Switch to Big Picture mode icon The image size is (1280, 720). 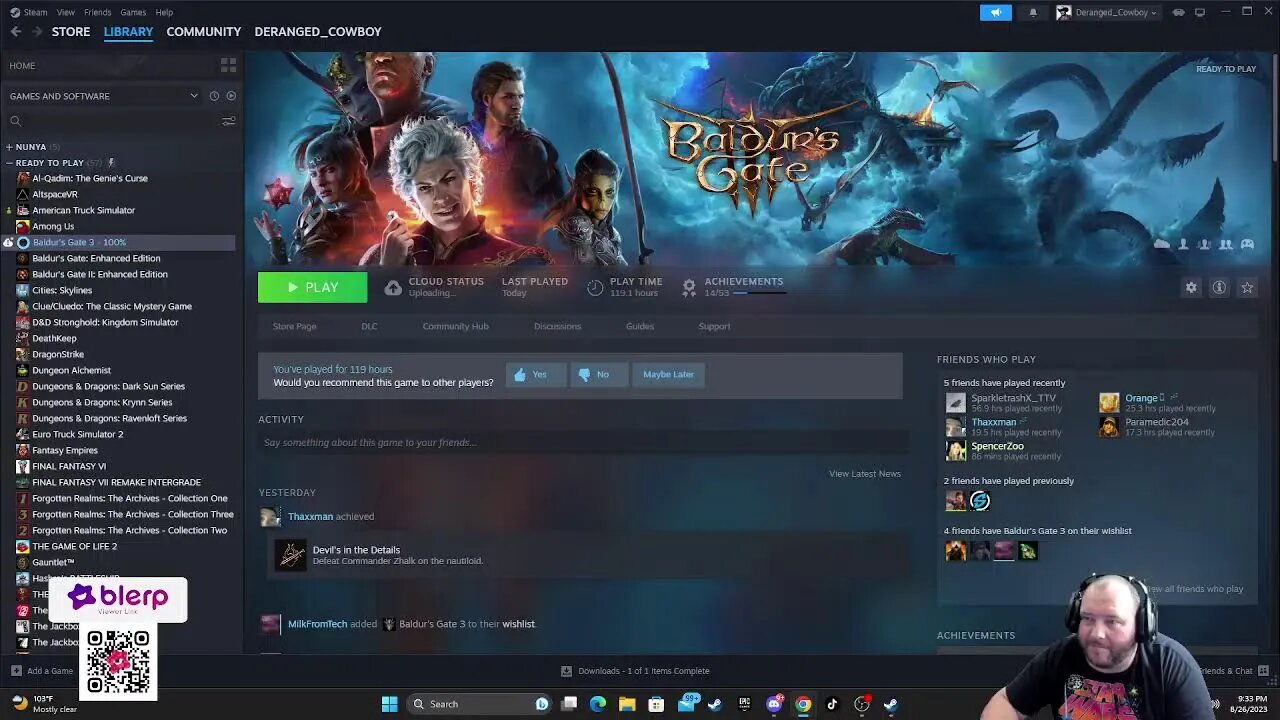(x=1200, y=12)
